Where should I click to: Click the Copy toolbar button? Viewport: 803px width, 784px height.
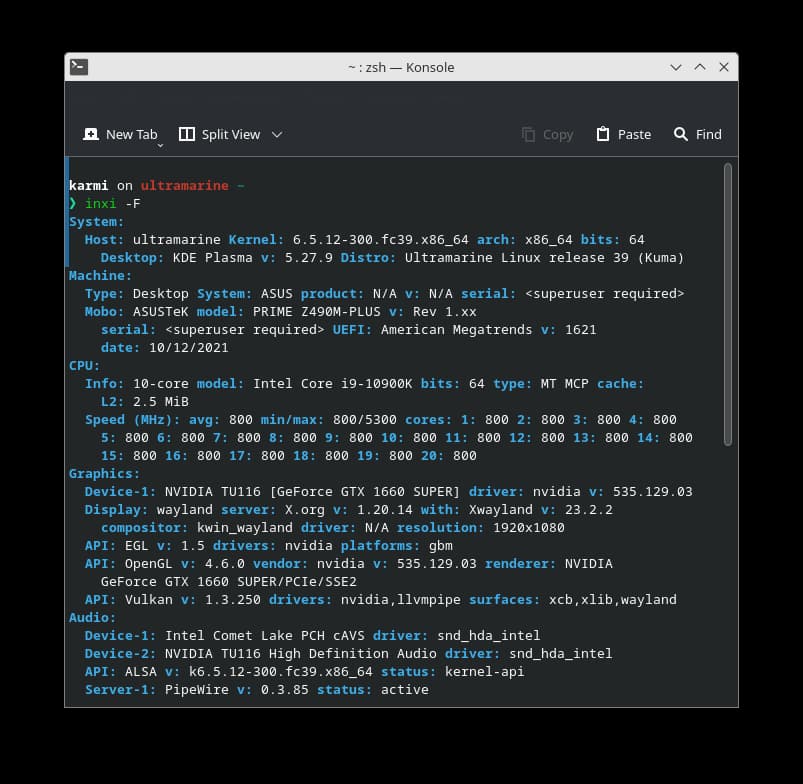(x=547, y=135)
